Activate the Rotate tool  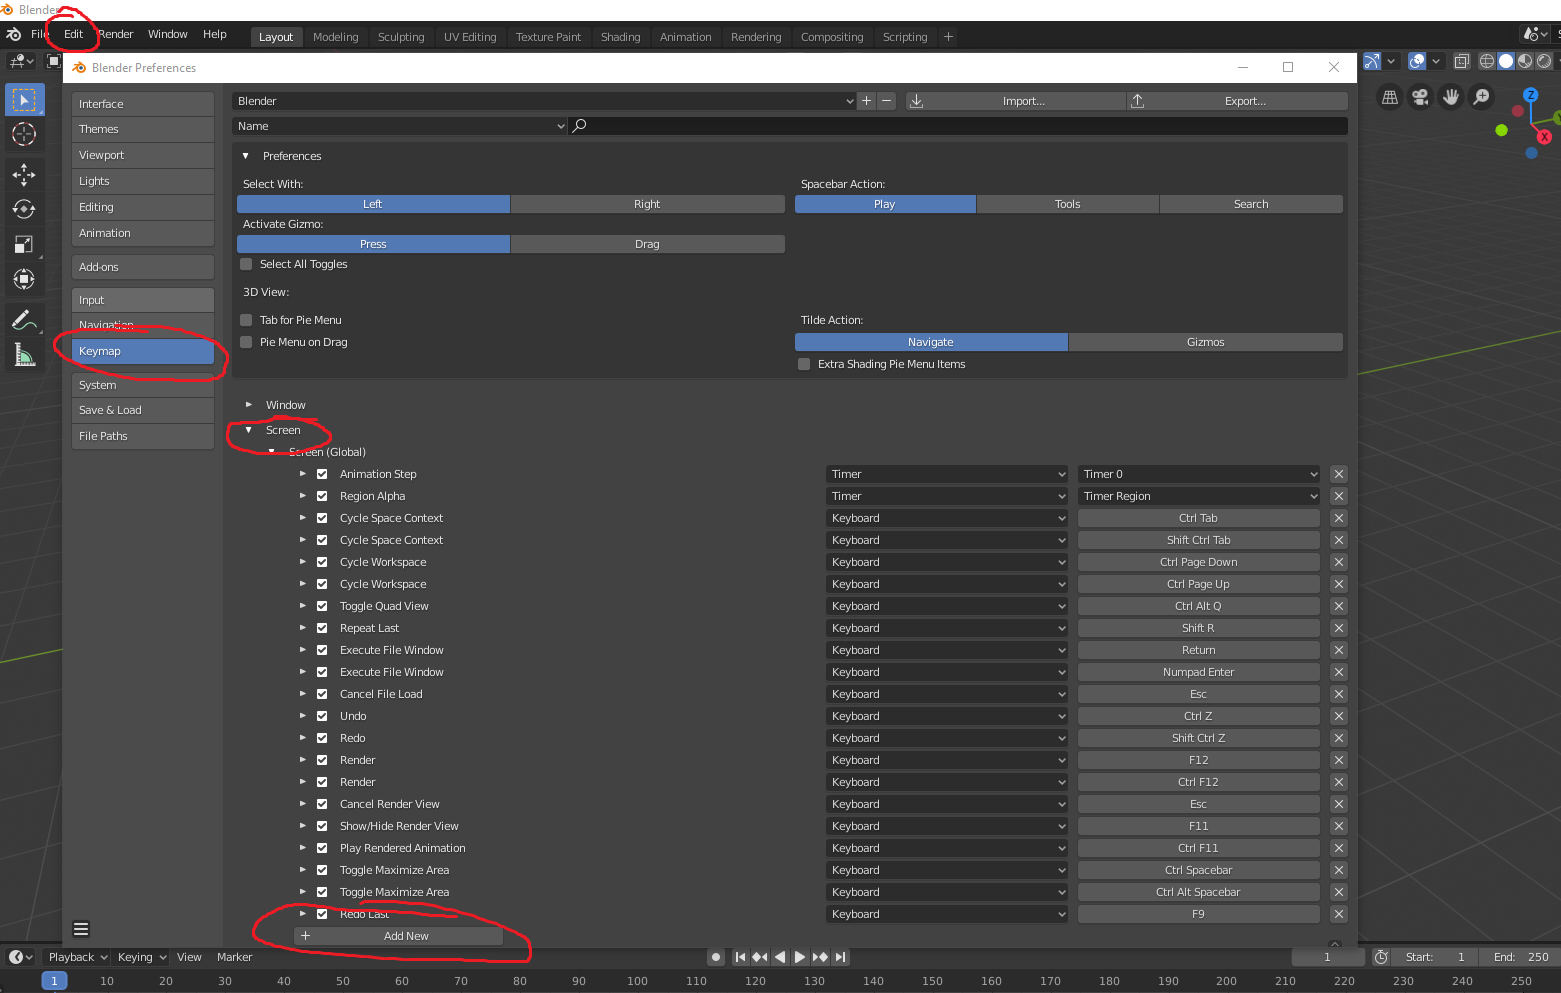pos(24,209)
